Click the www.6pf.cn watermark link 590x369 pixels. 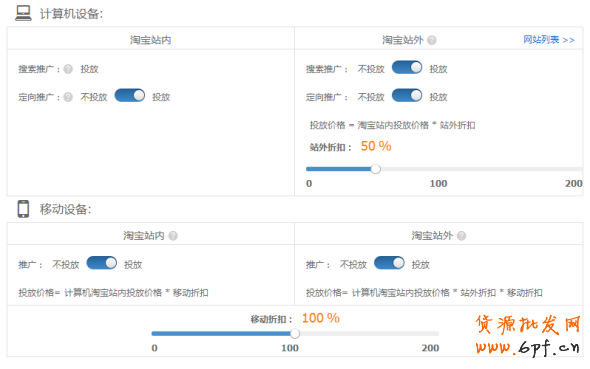[x=527, y=347]
